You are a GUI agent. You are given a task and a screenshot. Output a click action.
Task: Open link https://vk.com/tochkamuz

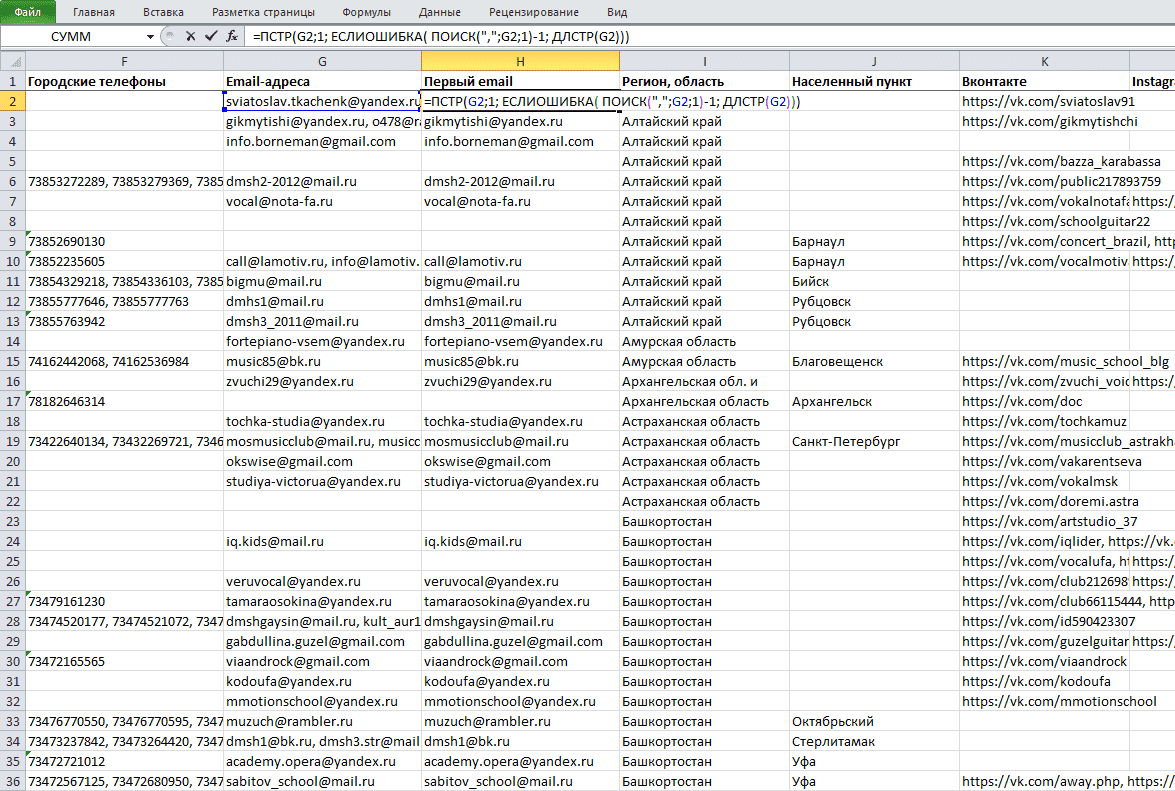(1044, 421)
